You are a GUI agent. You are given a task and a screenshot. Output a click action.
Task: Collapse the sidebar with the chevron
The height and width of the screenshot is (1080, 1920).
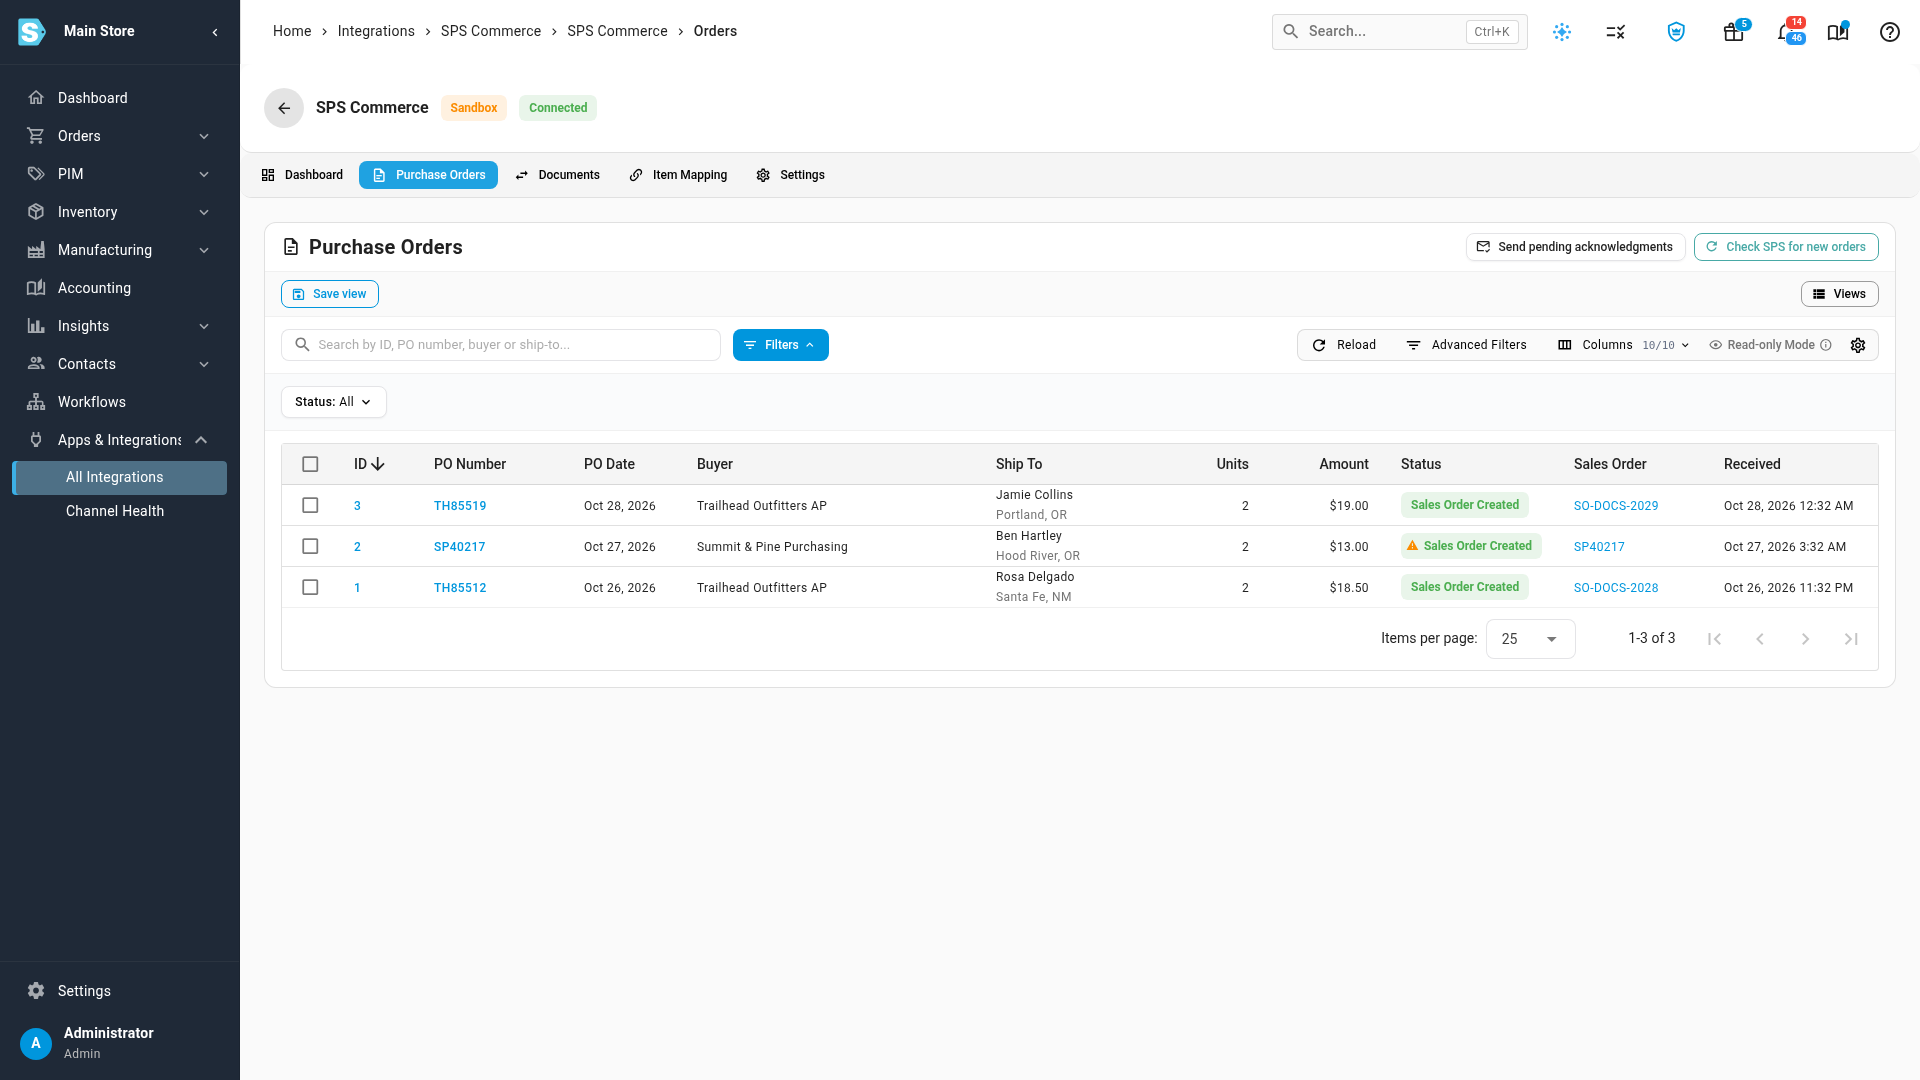215,32
